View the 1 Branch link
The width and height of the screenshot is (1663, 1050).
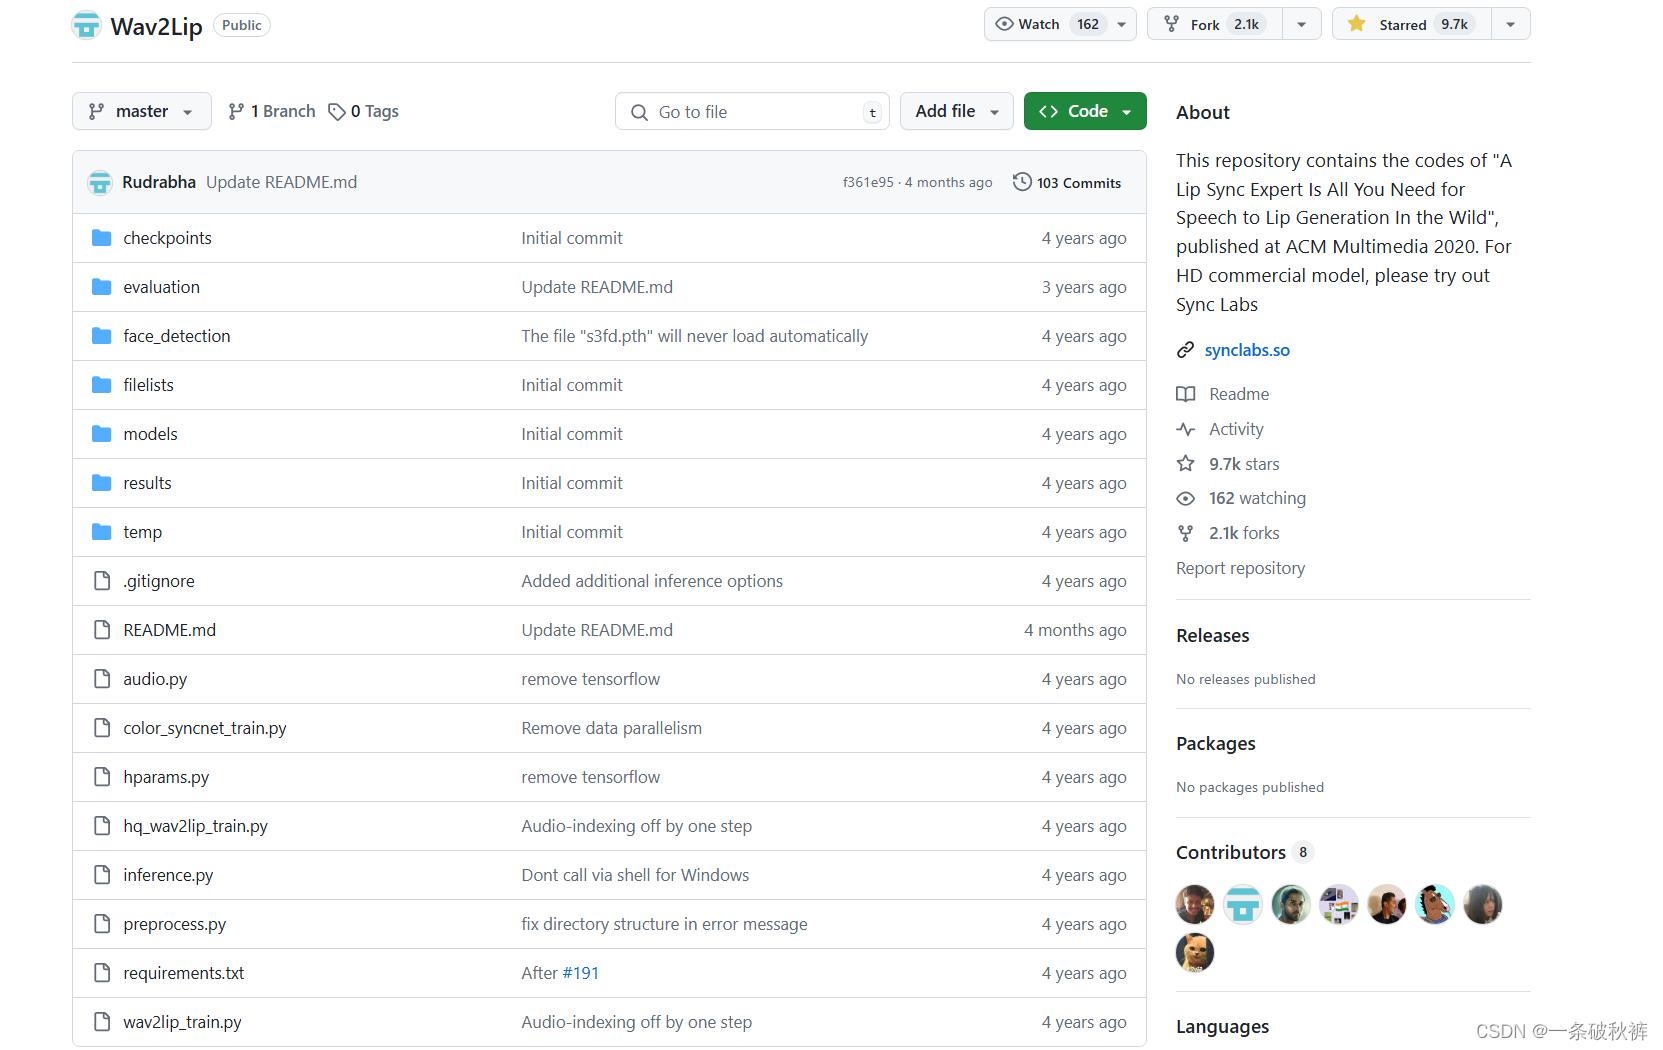pos(272,111)
